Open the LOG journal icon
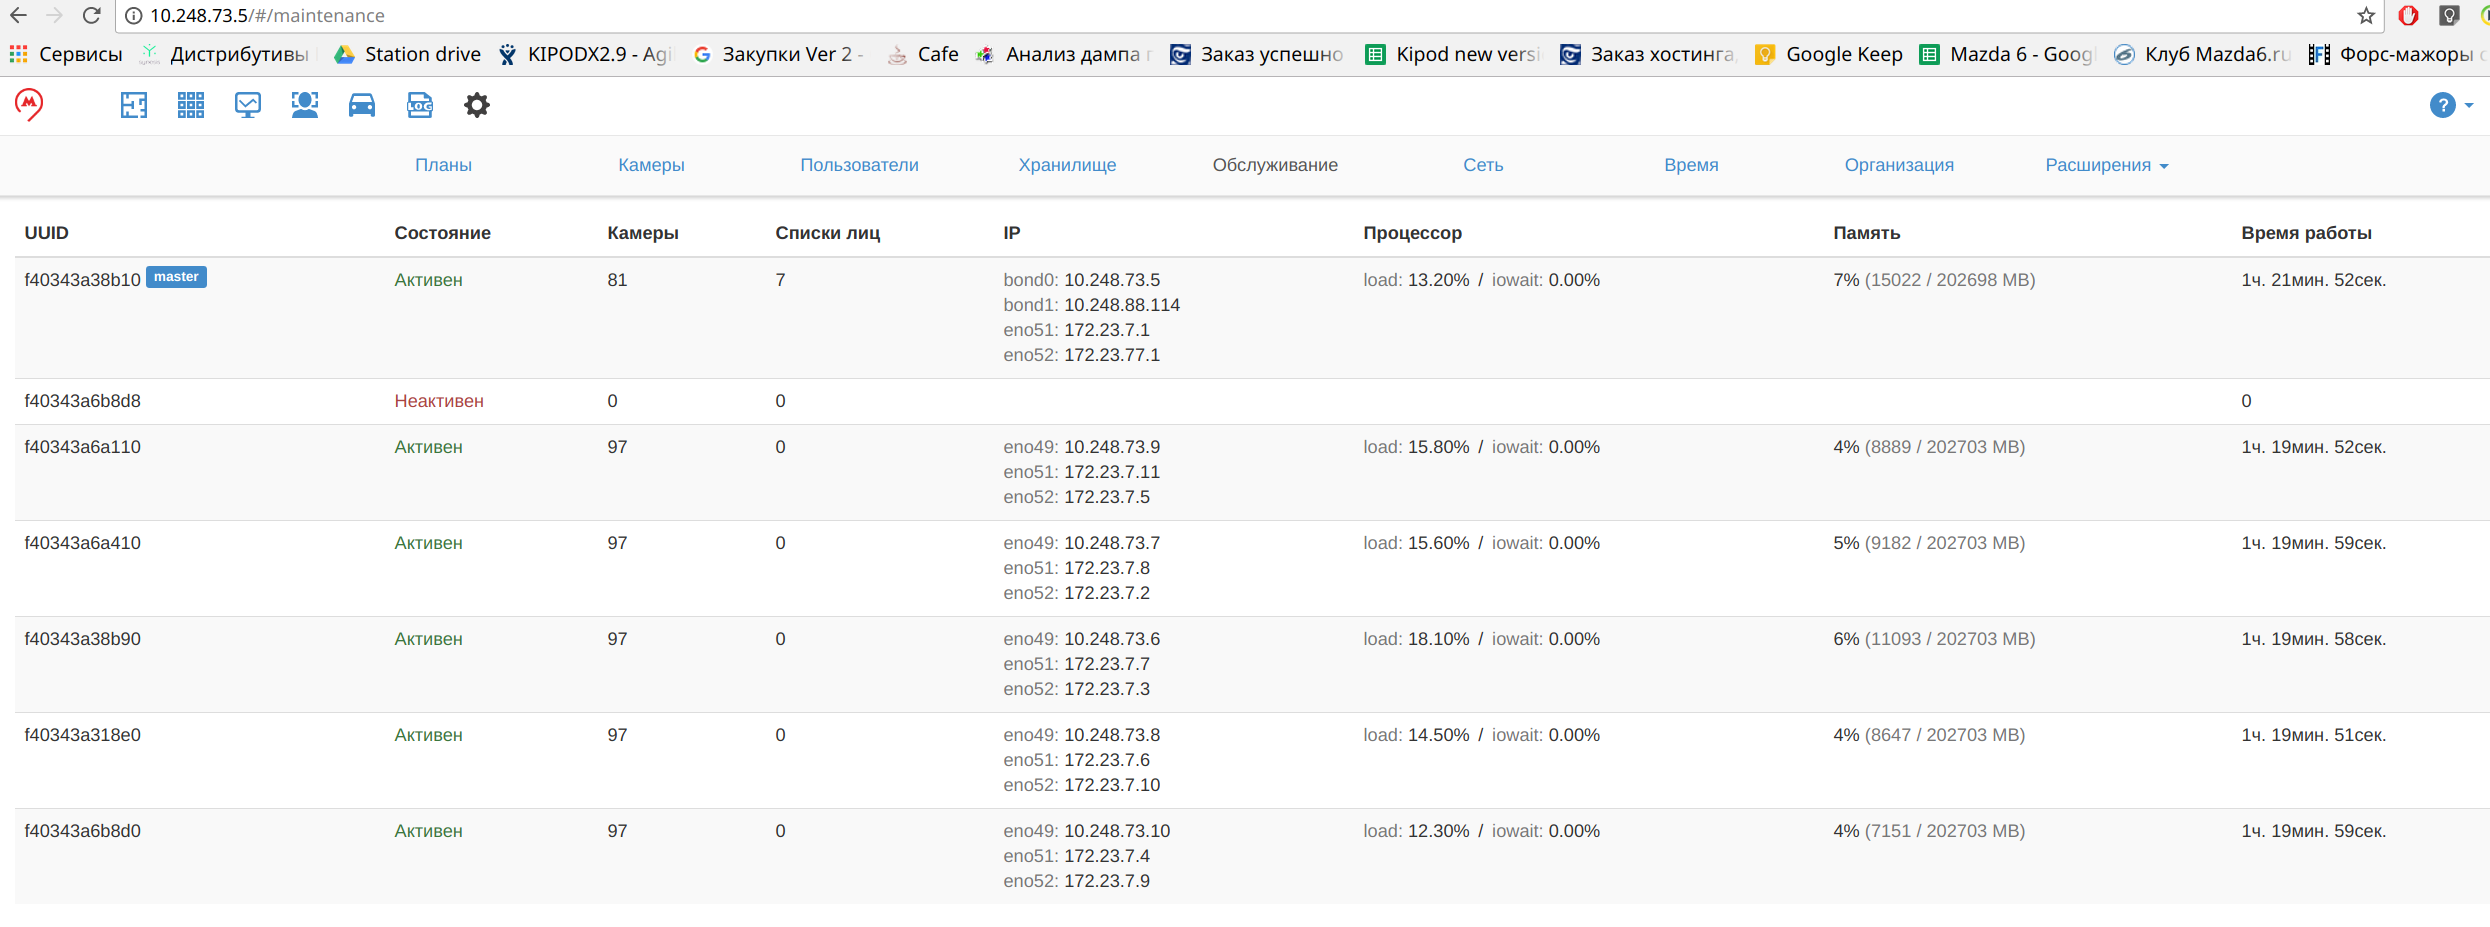Screen dimensions: 2490x927 [x=420, y=105]
